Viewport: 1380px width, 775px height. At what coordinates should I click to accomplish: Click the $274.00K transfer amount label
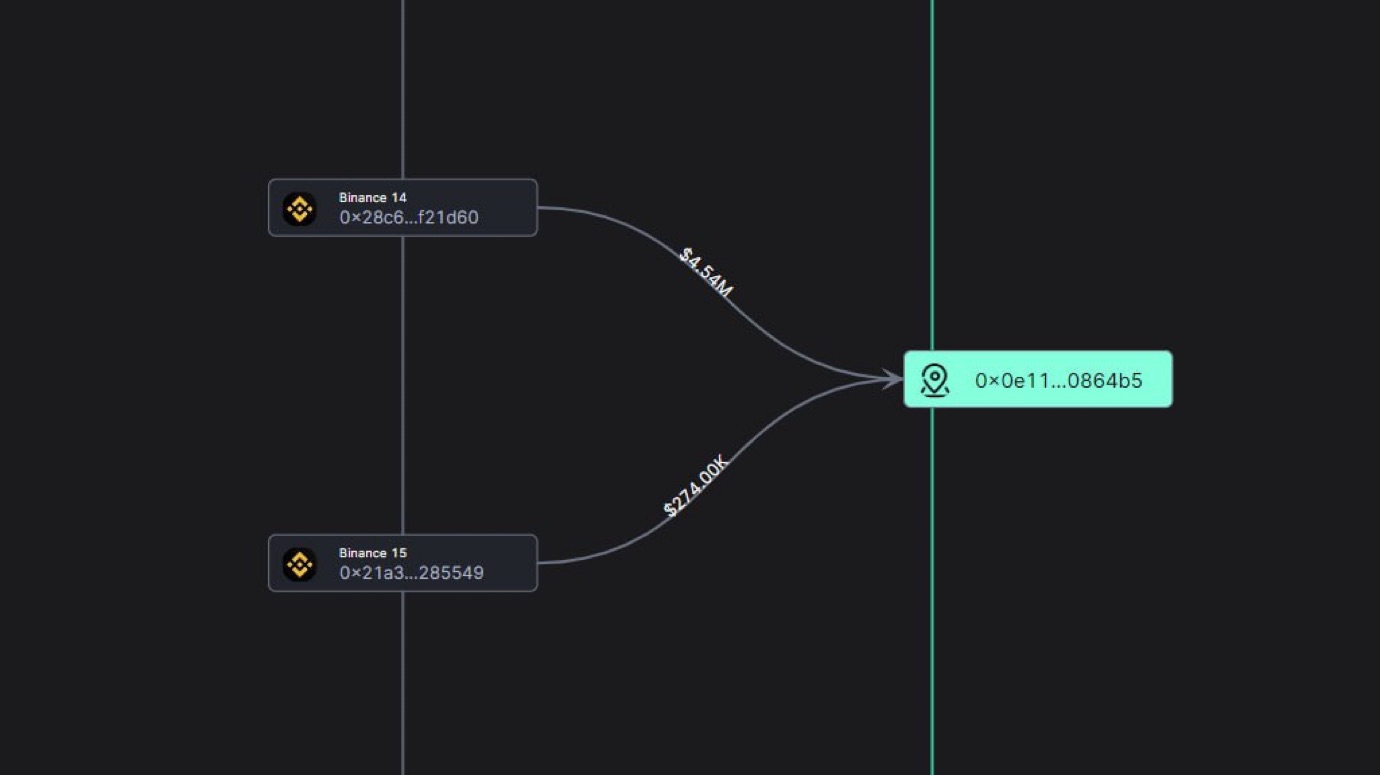697,487
